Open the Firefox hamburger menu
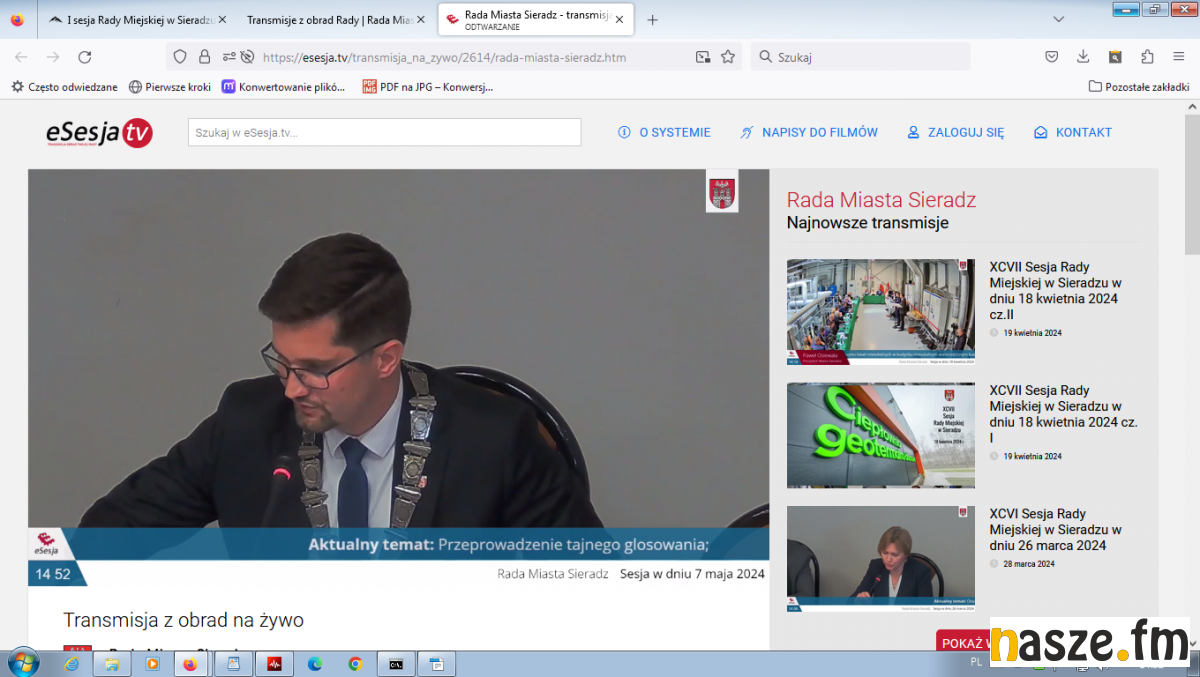Screen dimensions: 1200x677 point(1178,57)
